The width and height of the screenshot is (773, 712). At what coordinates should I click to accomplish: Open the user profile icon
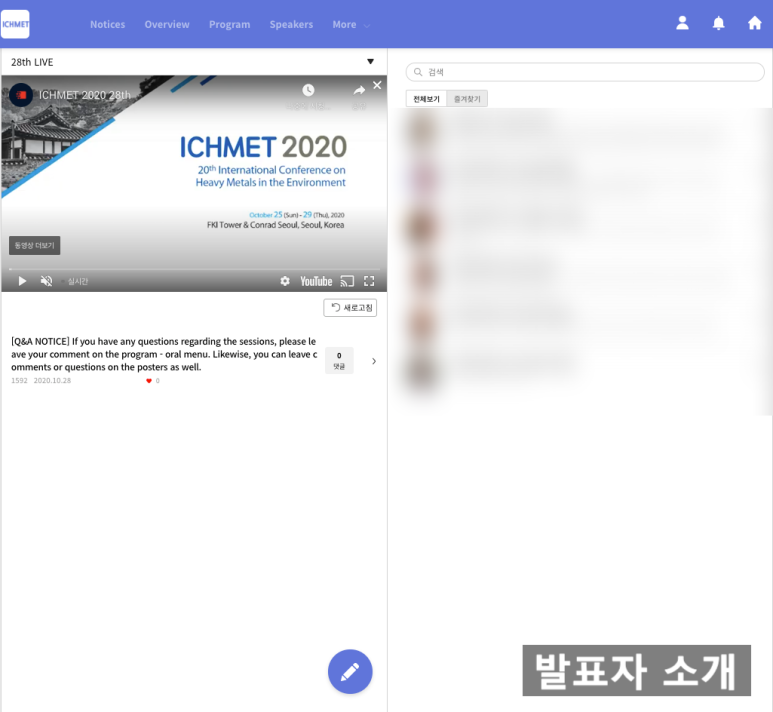(682, 23)
